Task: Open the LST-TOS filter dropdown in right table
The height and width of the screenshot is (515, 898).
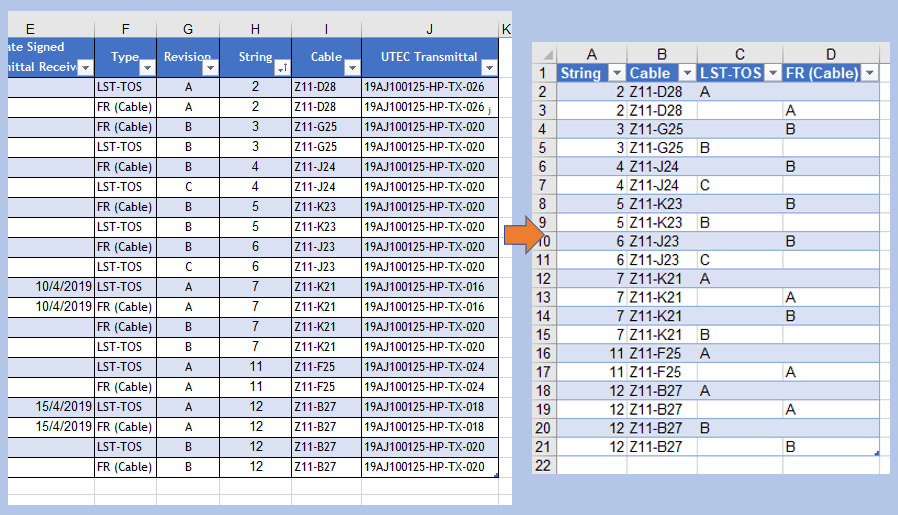Action: pos(773,73)
